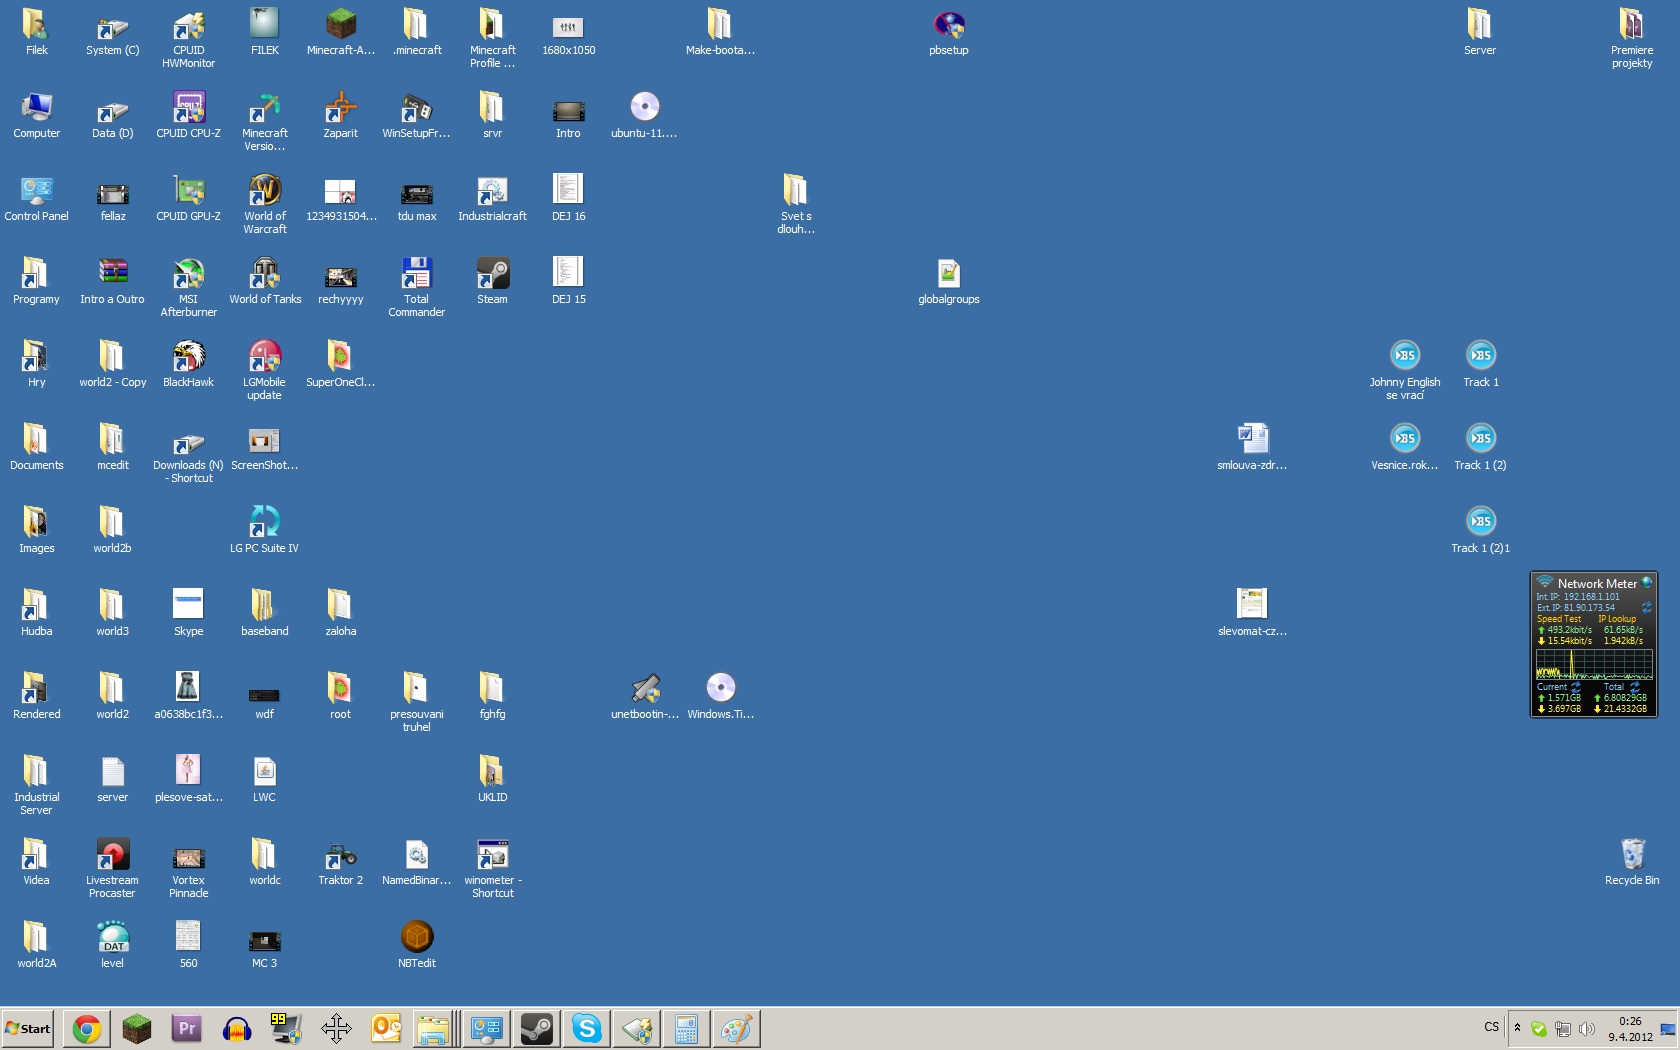
Task: Select the CPUID HWMonitor desktop shortcut
Action: pos(189,25)
